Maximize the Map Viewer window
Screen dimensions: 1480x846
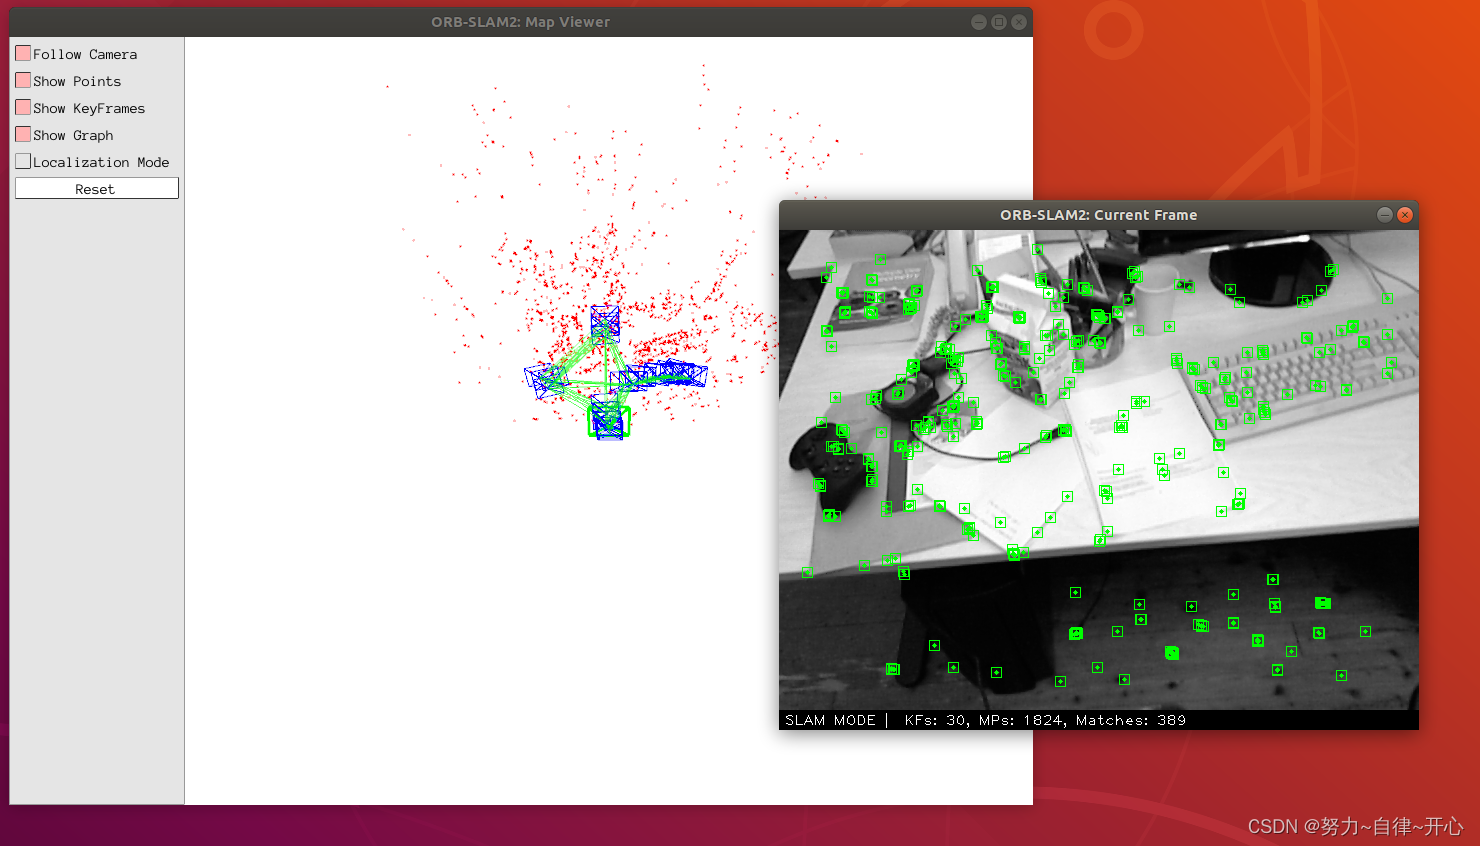coord(999,22)
